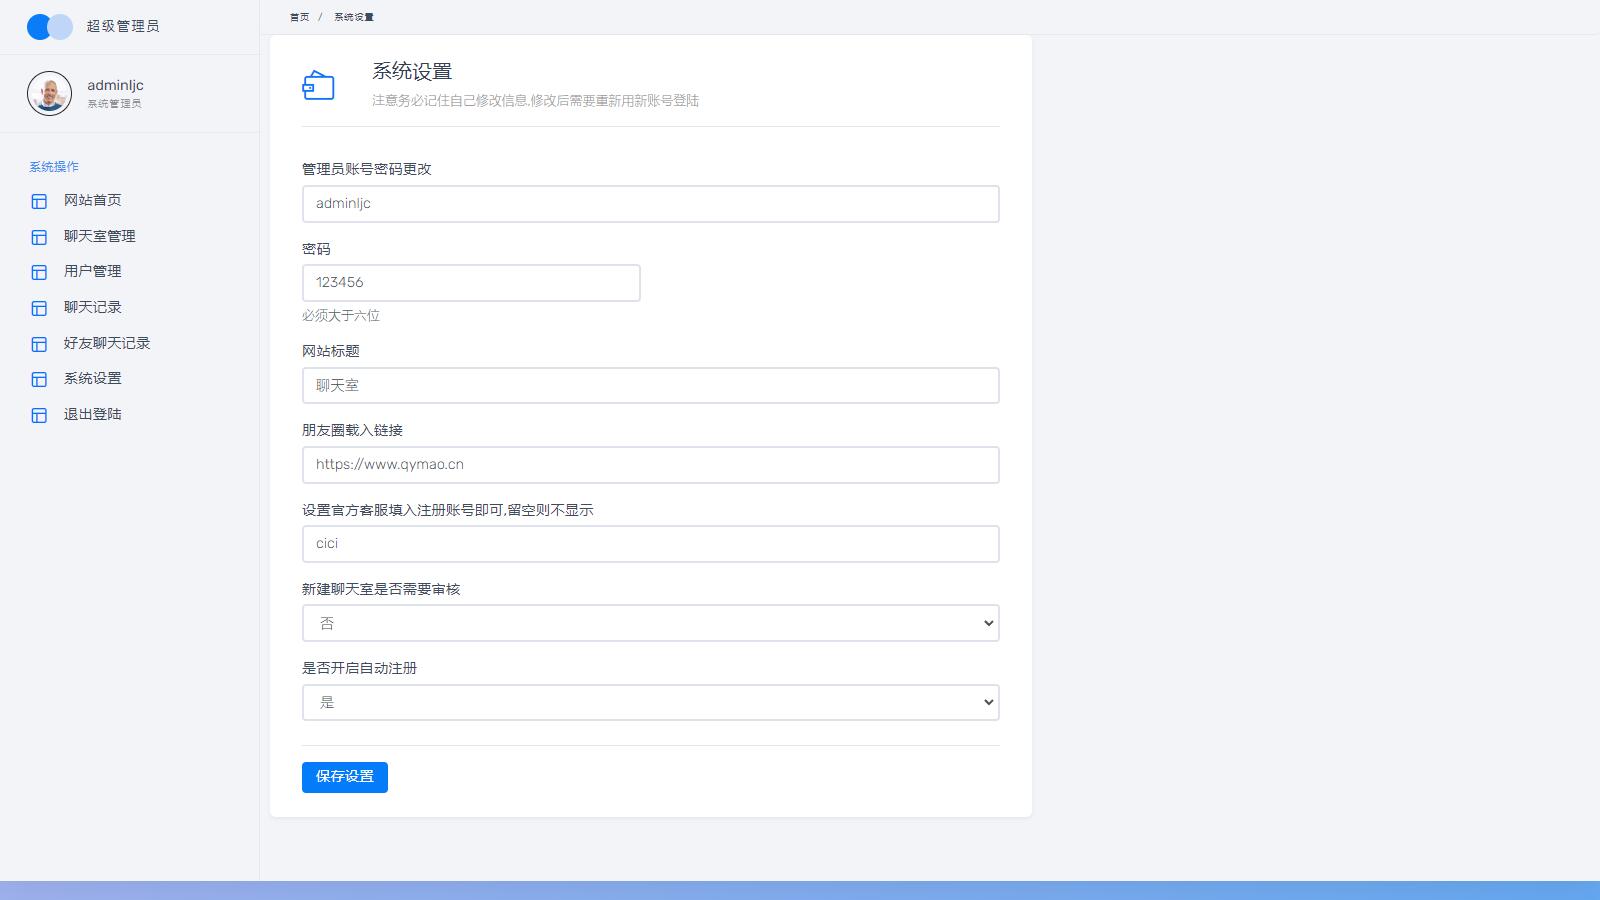Click the icon next to 聊天室管理
The width and height of the screenshot is (1600, 900).
[39, 237]
